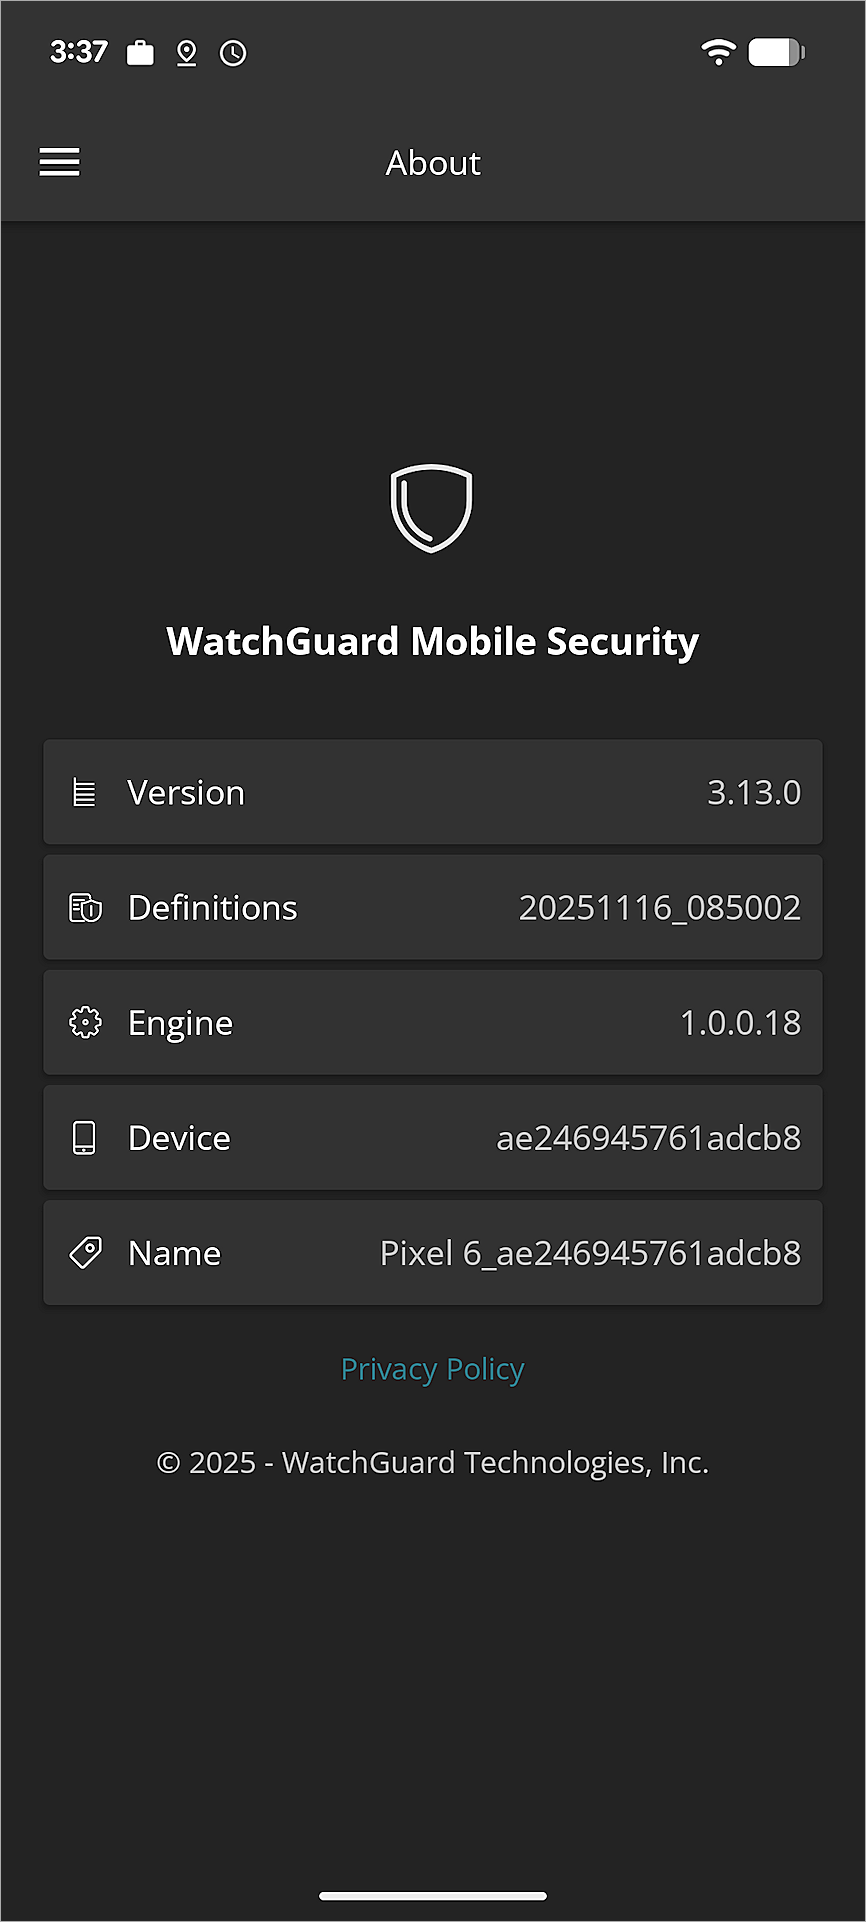Click the Device phone icon
The height and width of the screenshot is (1922, 866).
(85, 1137)
